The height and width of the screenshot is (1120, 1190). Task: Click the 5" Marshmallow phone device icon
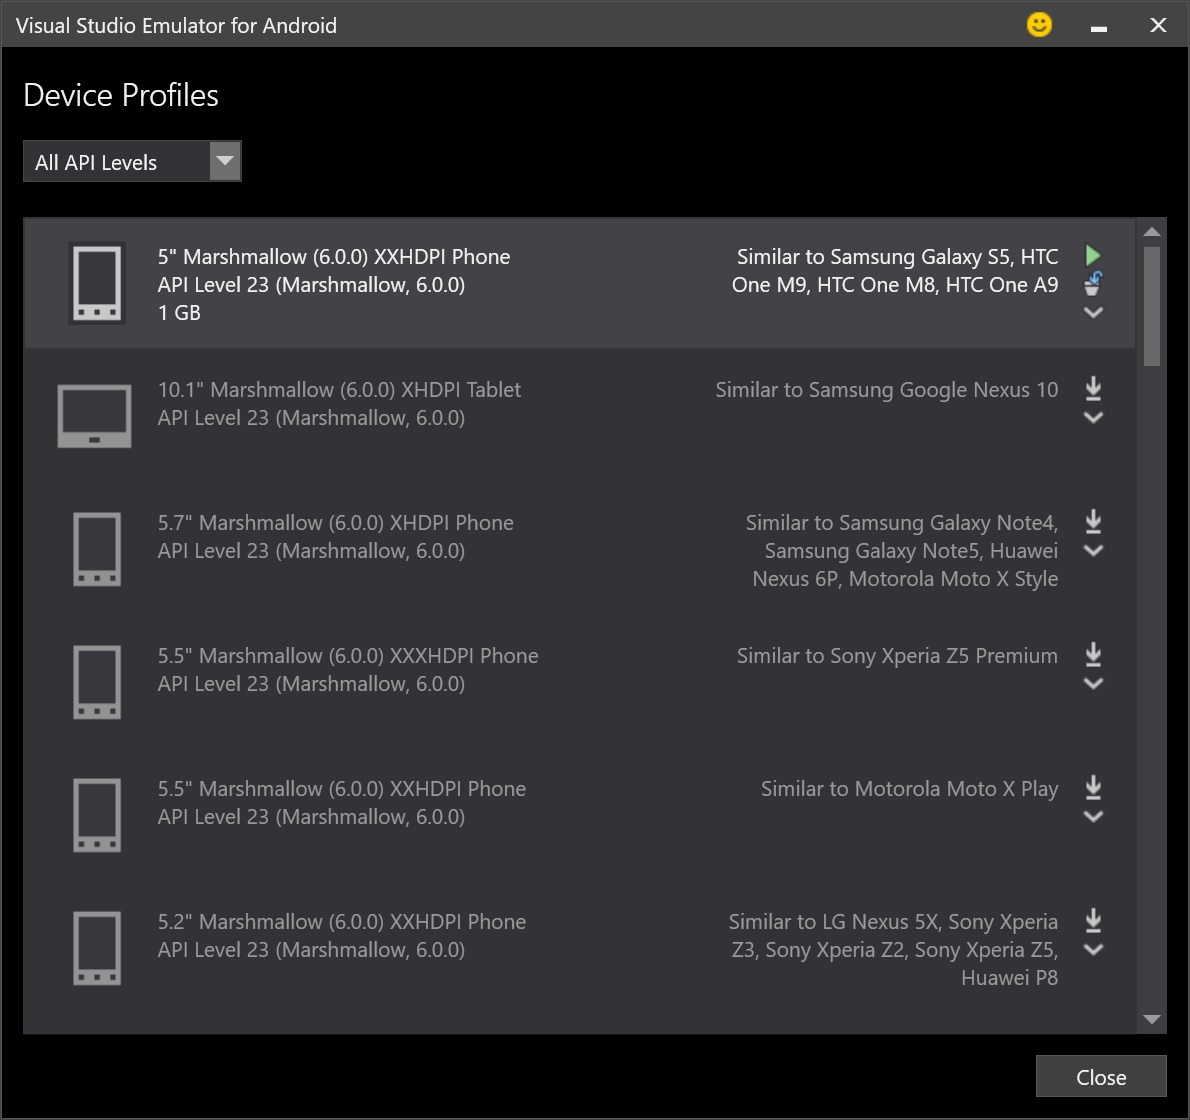point(96,283)
